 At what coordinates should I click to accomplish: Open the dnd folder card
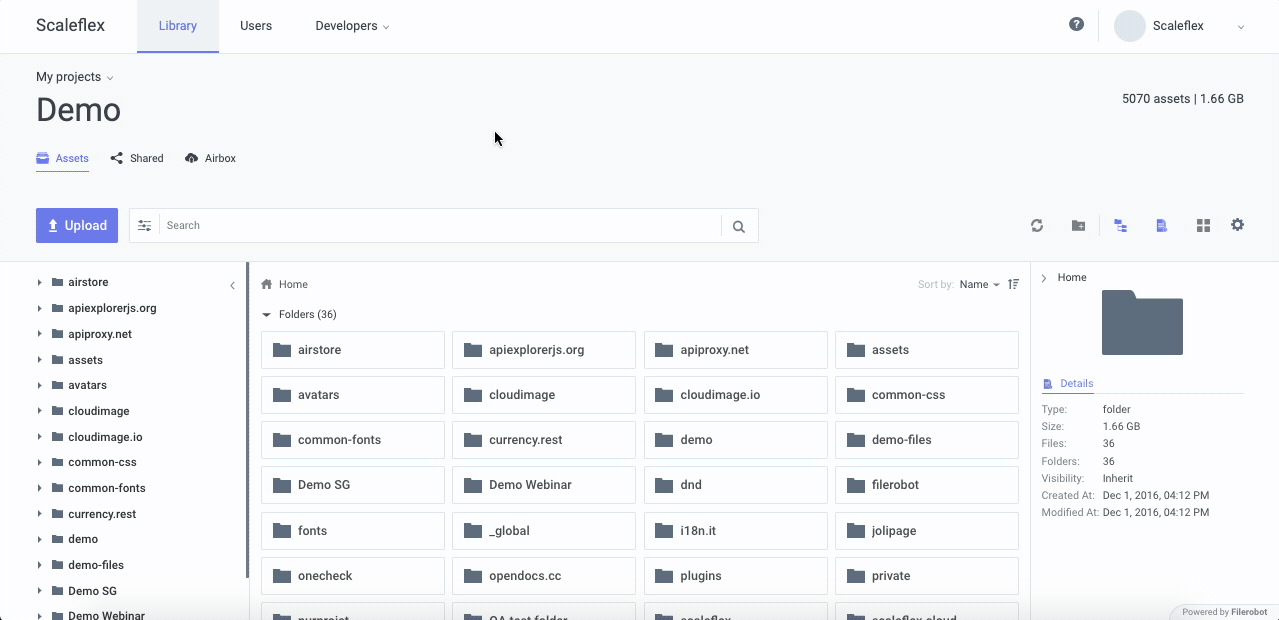click(736, 485)
